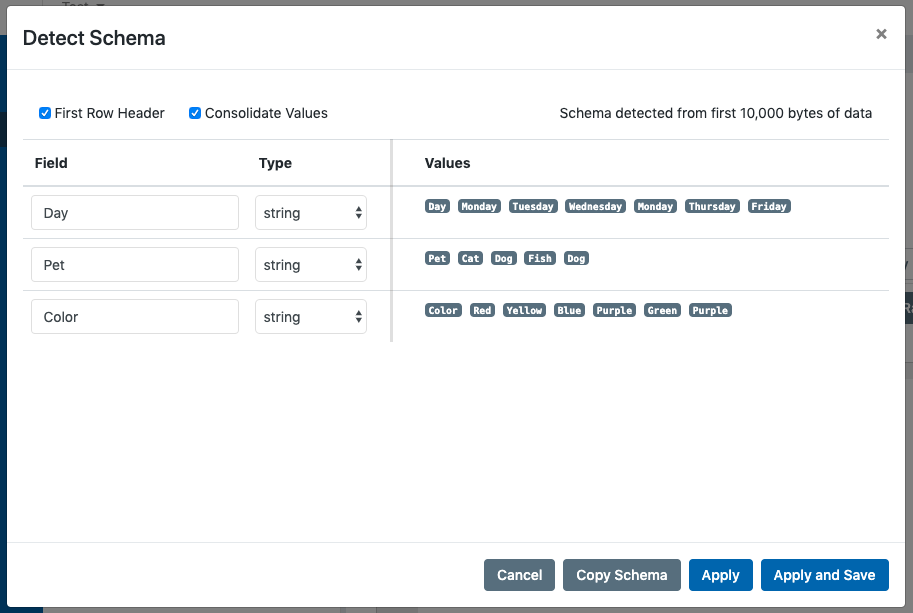Viewport: 913px width, 613px height.
Task: Open the type dropdown for the Color field
Action: 311,316
